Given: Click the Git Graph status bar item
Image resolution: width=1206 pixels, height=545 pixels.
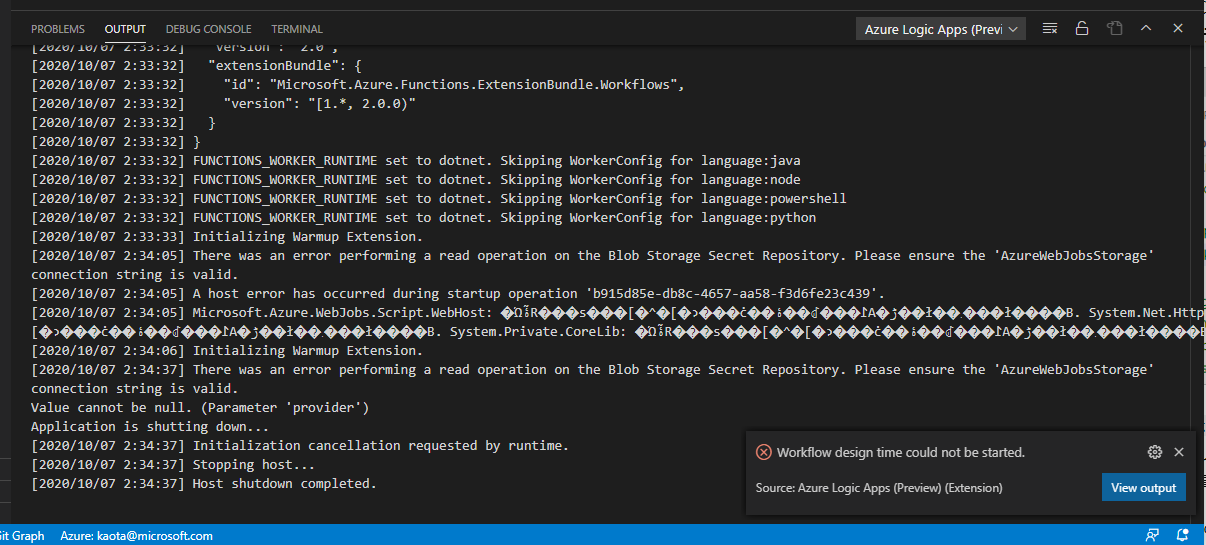Looking at the screenshot, I should (x=22, y=536).
